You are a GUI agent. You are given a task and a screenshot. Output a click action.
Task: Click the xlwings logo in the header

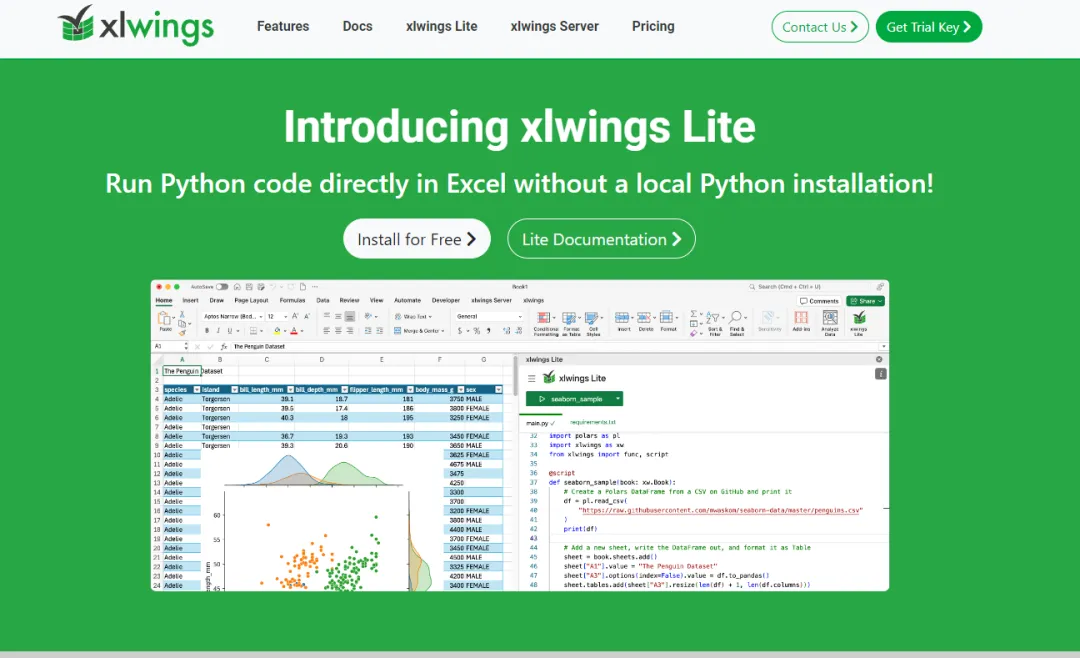[x=136, y=25]
